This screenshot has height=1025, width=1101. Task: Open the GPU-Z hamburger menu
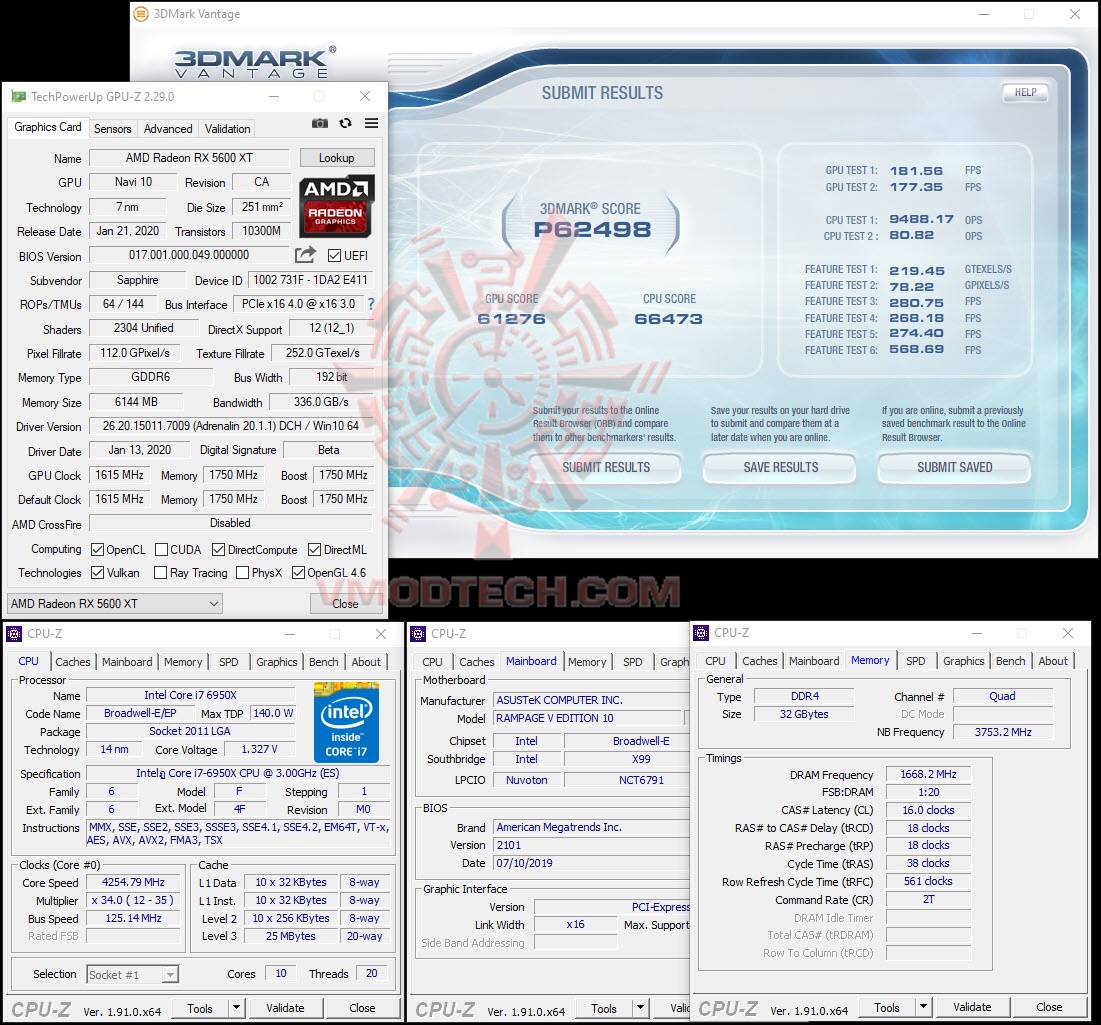click(371, 124)
